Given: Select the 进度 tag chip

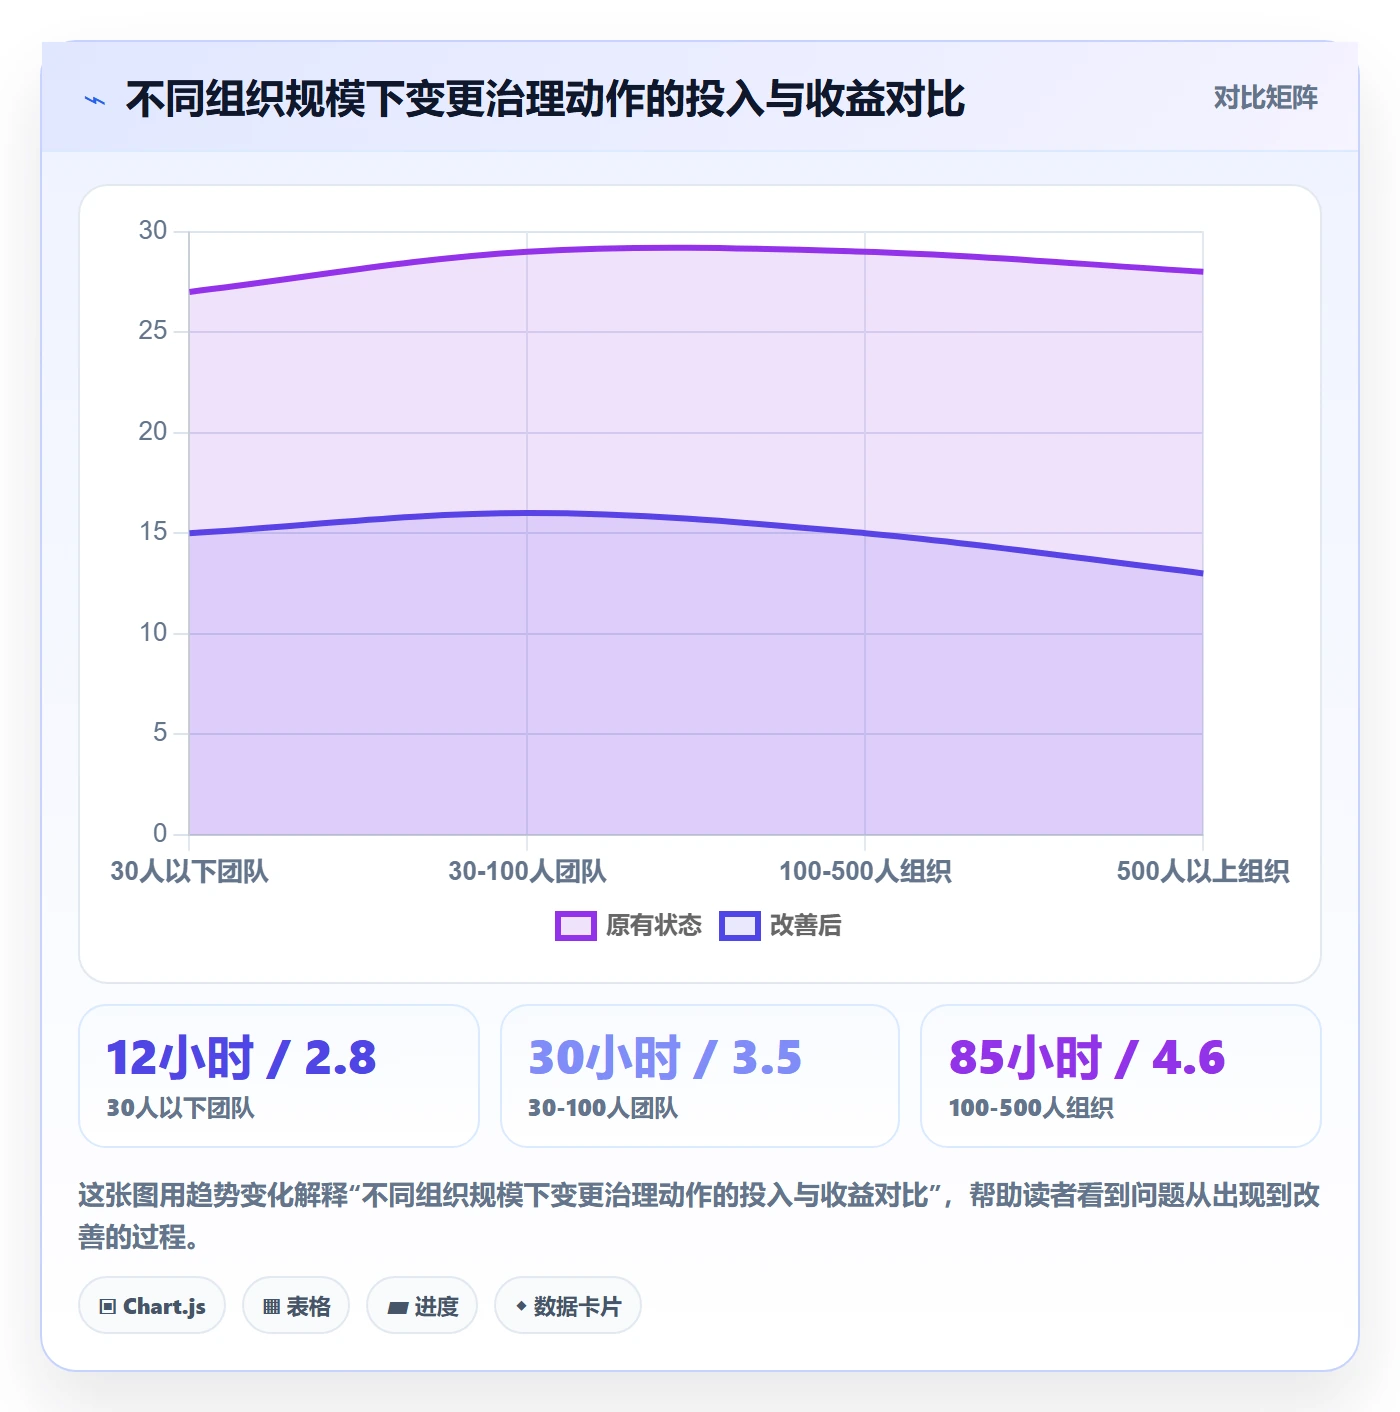Looking at the screenshot, I should click(x=422, y=1306).
